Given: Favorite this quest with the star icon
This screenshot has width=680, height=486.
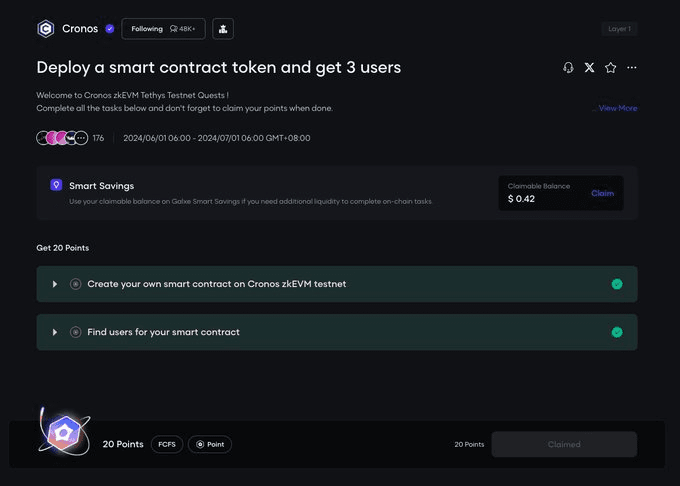Looking at the screenshot, I should coord(611,68).
